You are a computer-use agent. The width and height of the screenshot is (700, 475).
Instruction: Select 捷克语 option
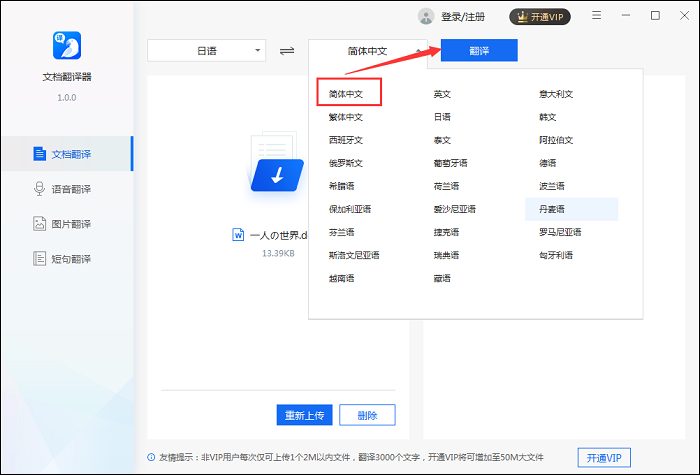446,232
